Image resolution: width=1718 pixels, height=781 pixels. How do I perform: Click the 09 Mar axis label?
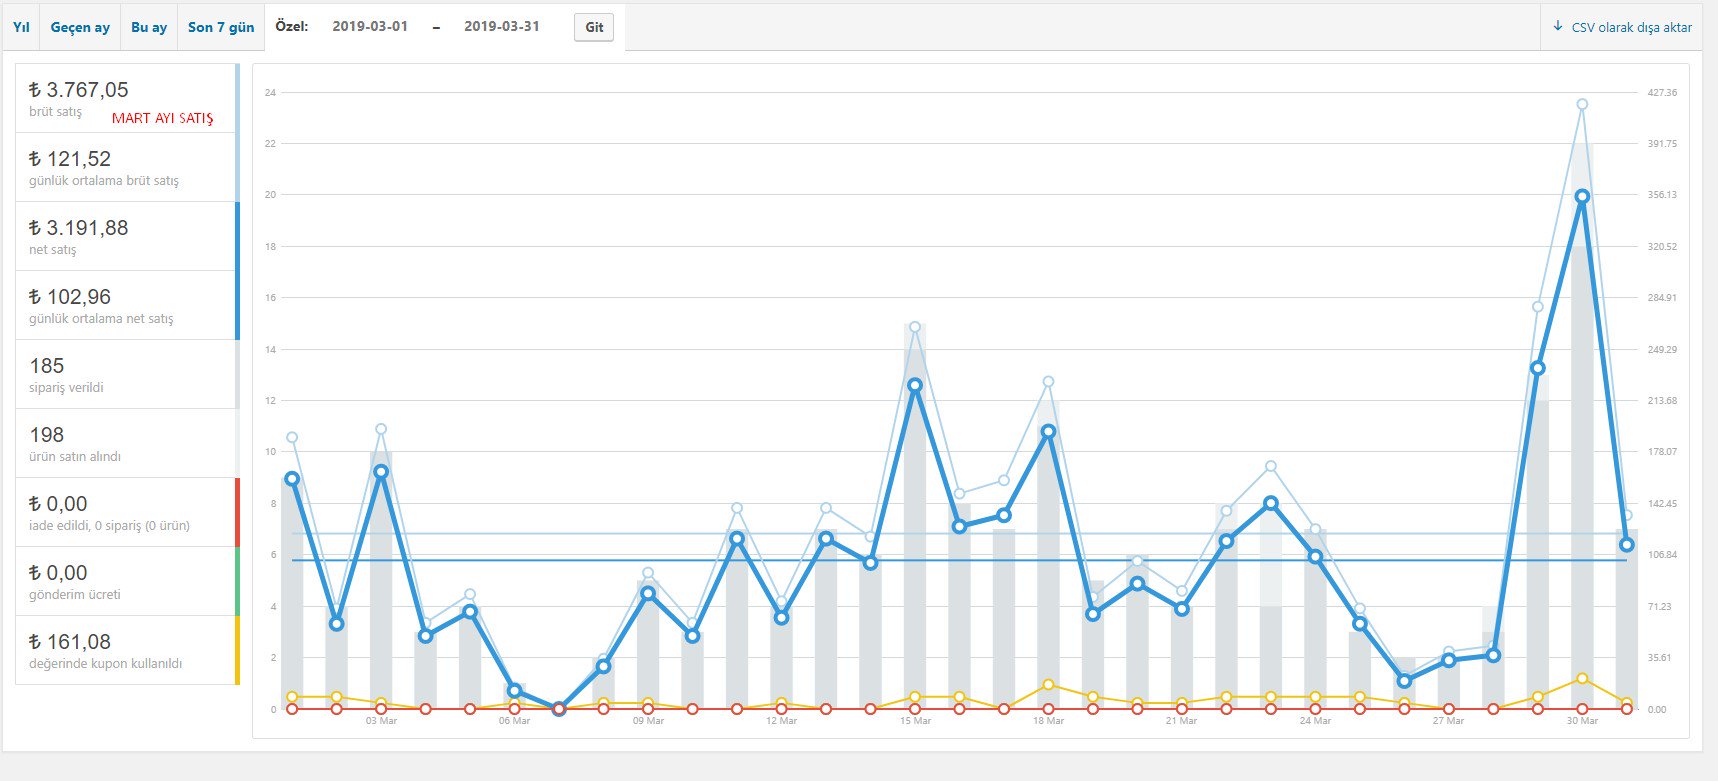648,721
